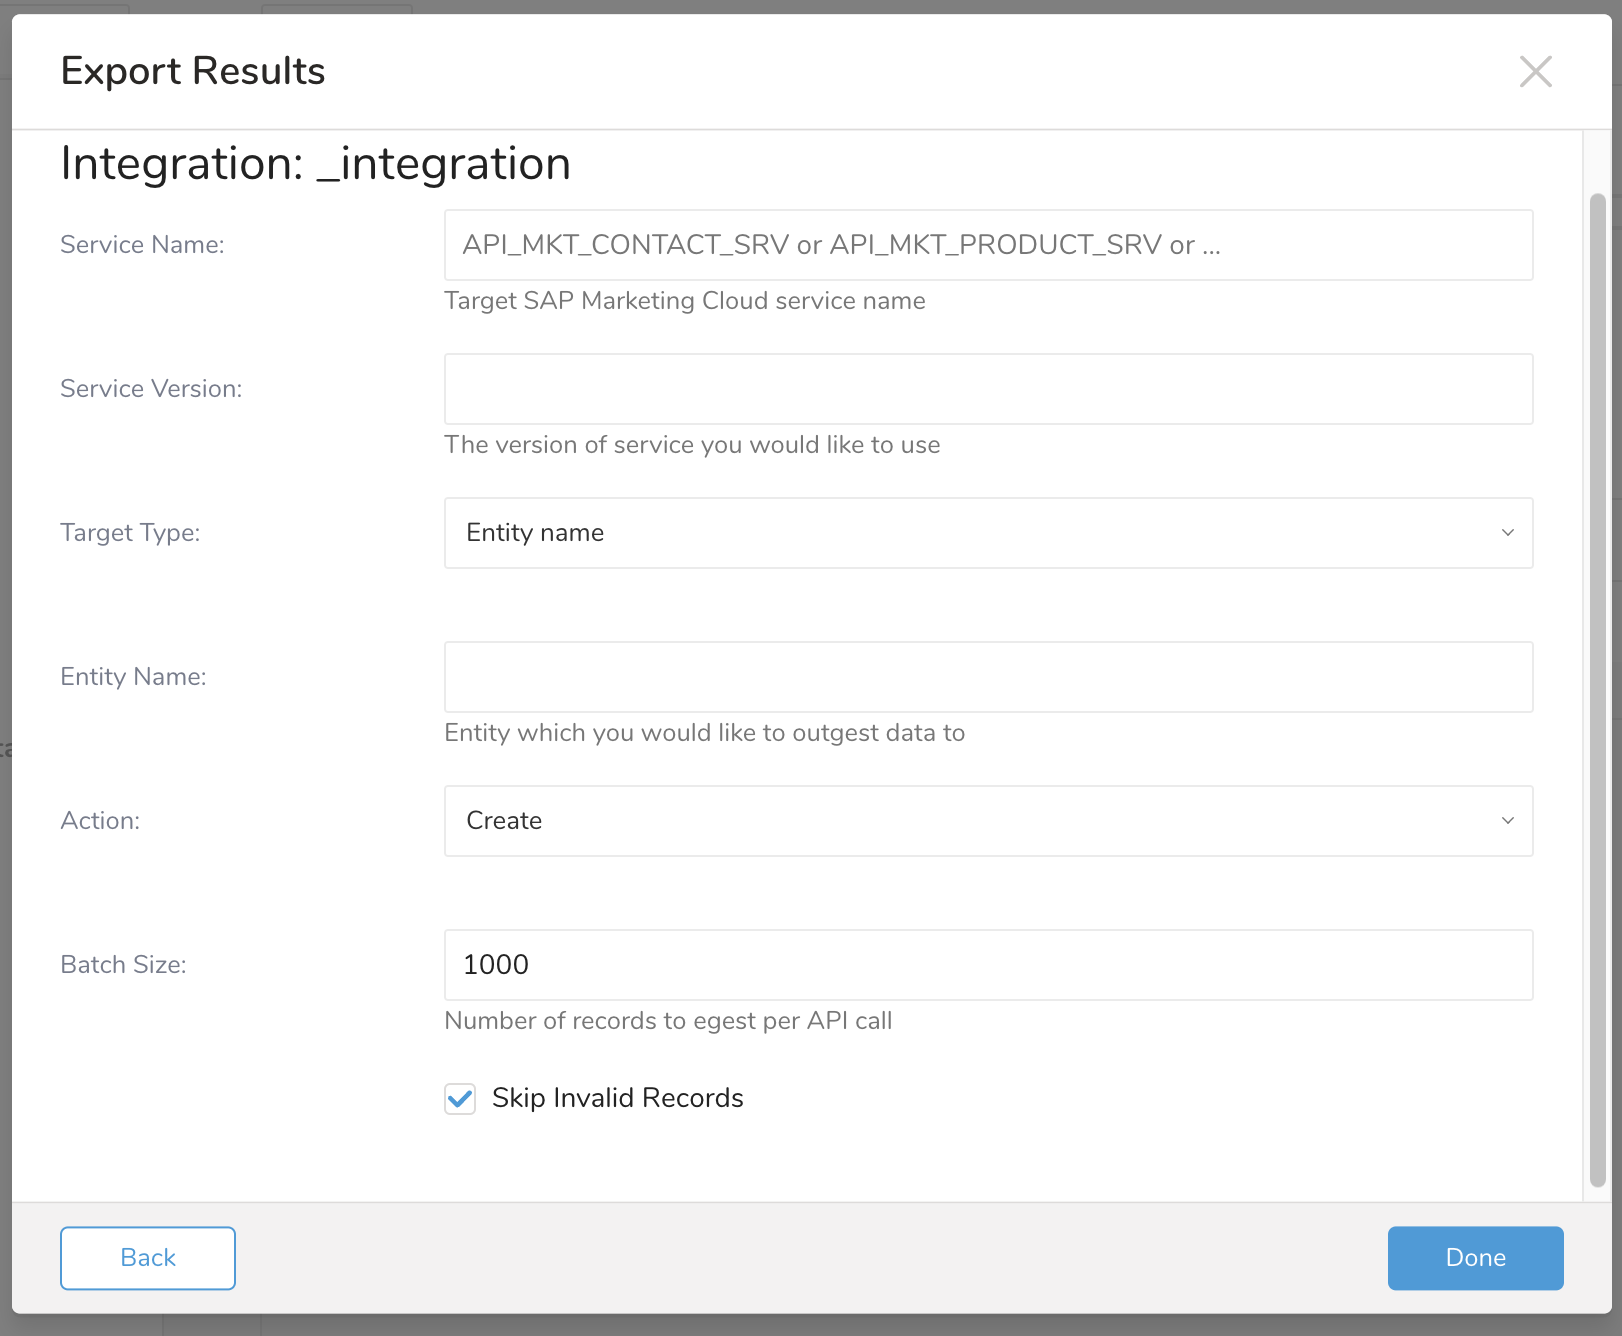Focus the Service Version text box

click(x=988, y=389)
